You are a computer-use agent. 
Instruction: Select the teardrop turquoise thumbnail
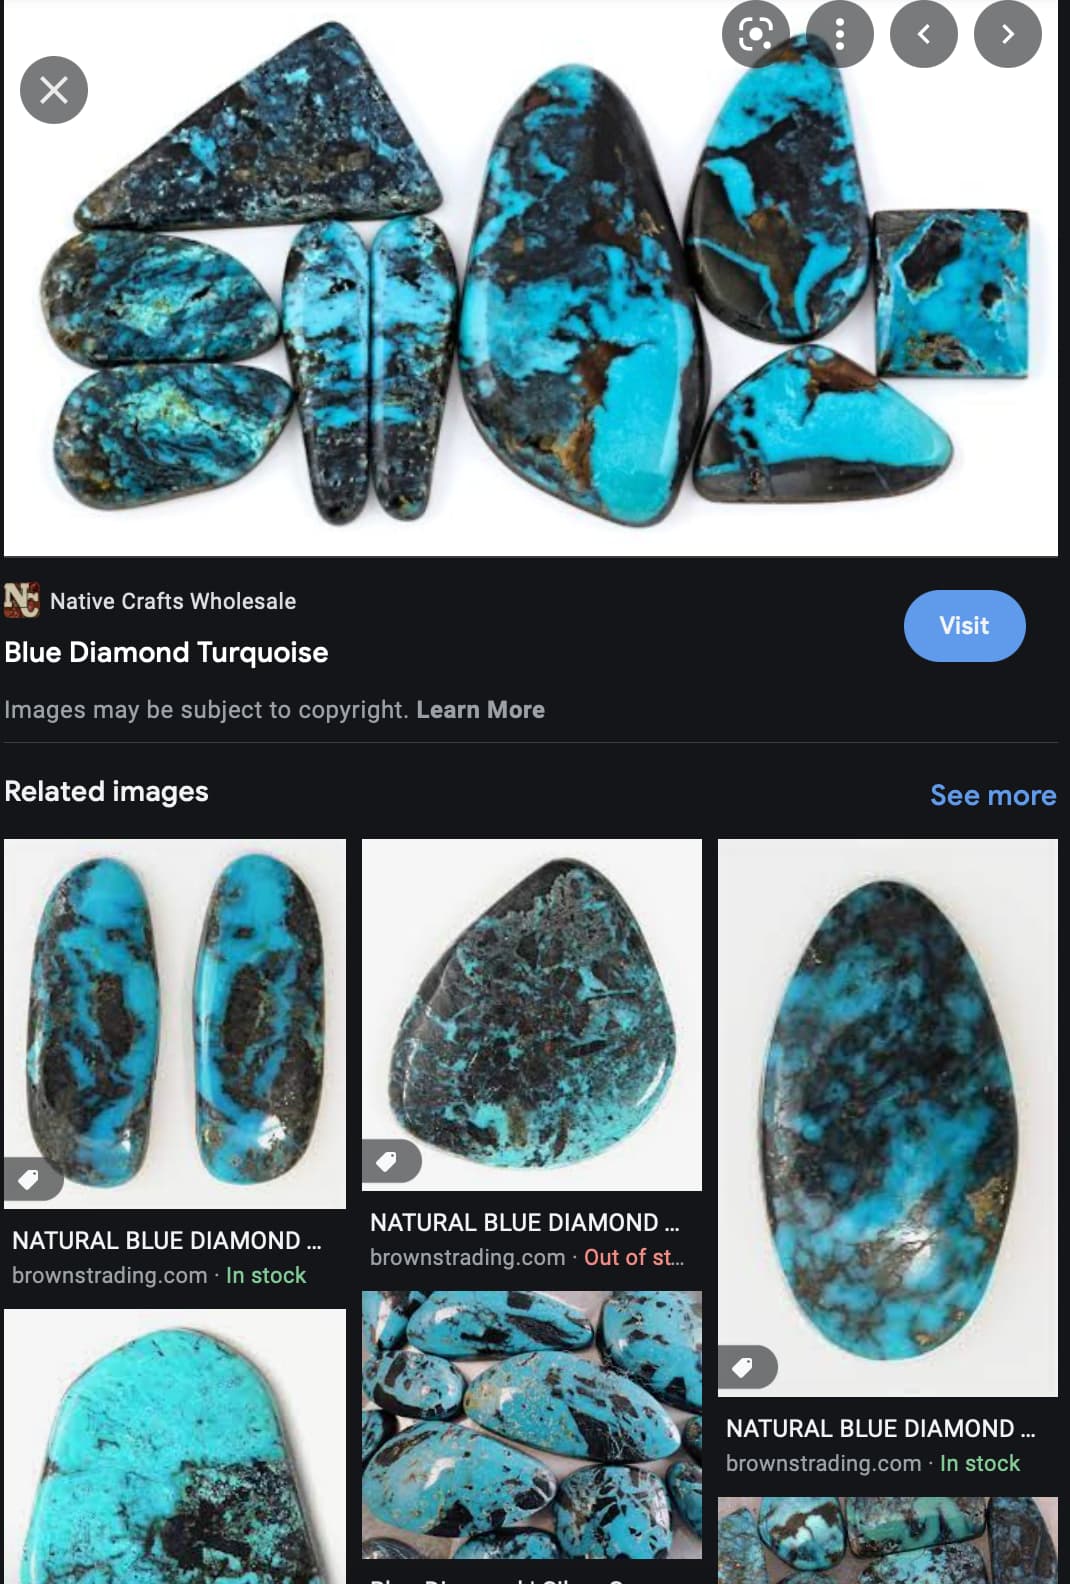[532, 1015]
